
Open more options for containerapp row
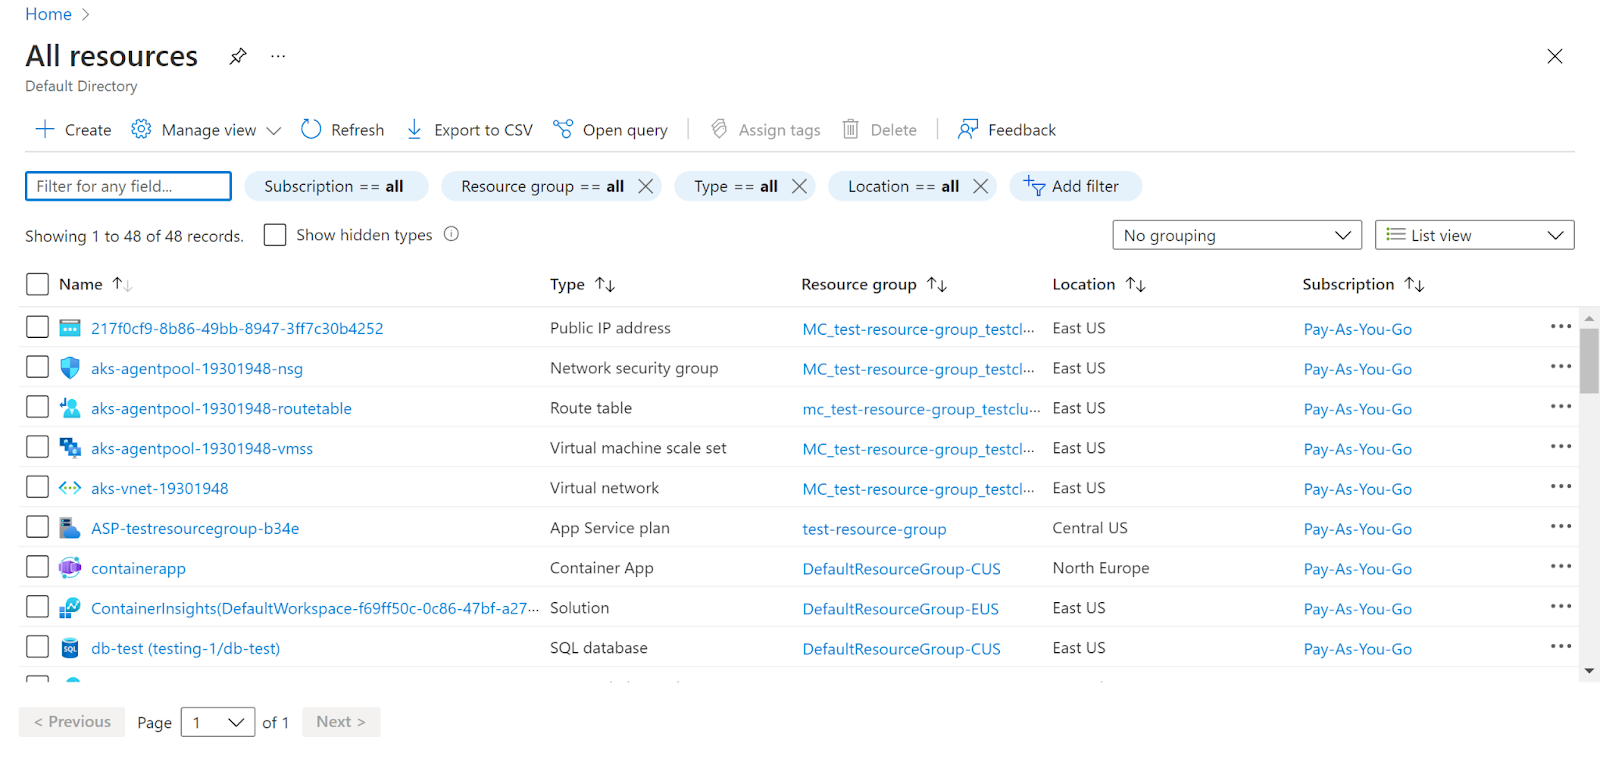point(1560,567)
